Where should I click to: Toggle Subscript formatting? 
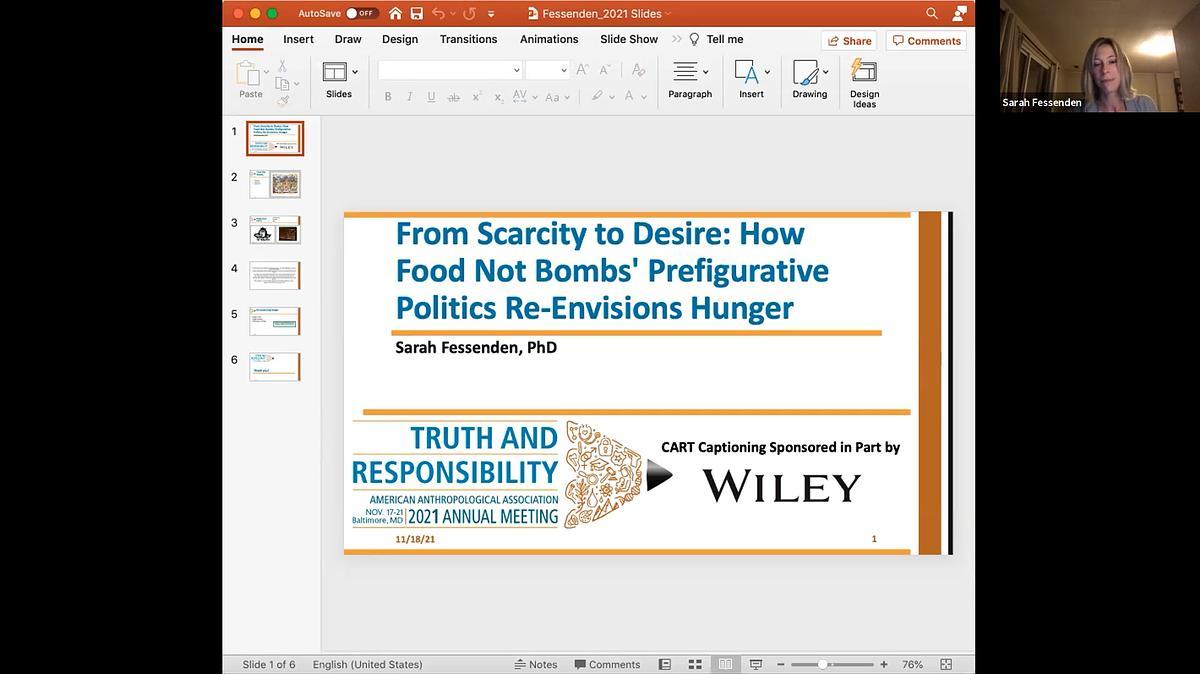pyautogui.click(x=498, y=97)
